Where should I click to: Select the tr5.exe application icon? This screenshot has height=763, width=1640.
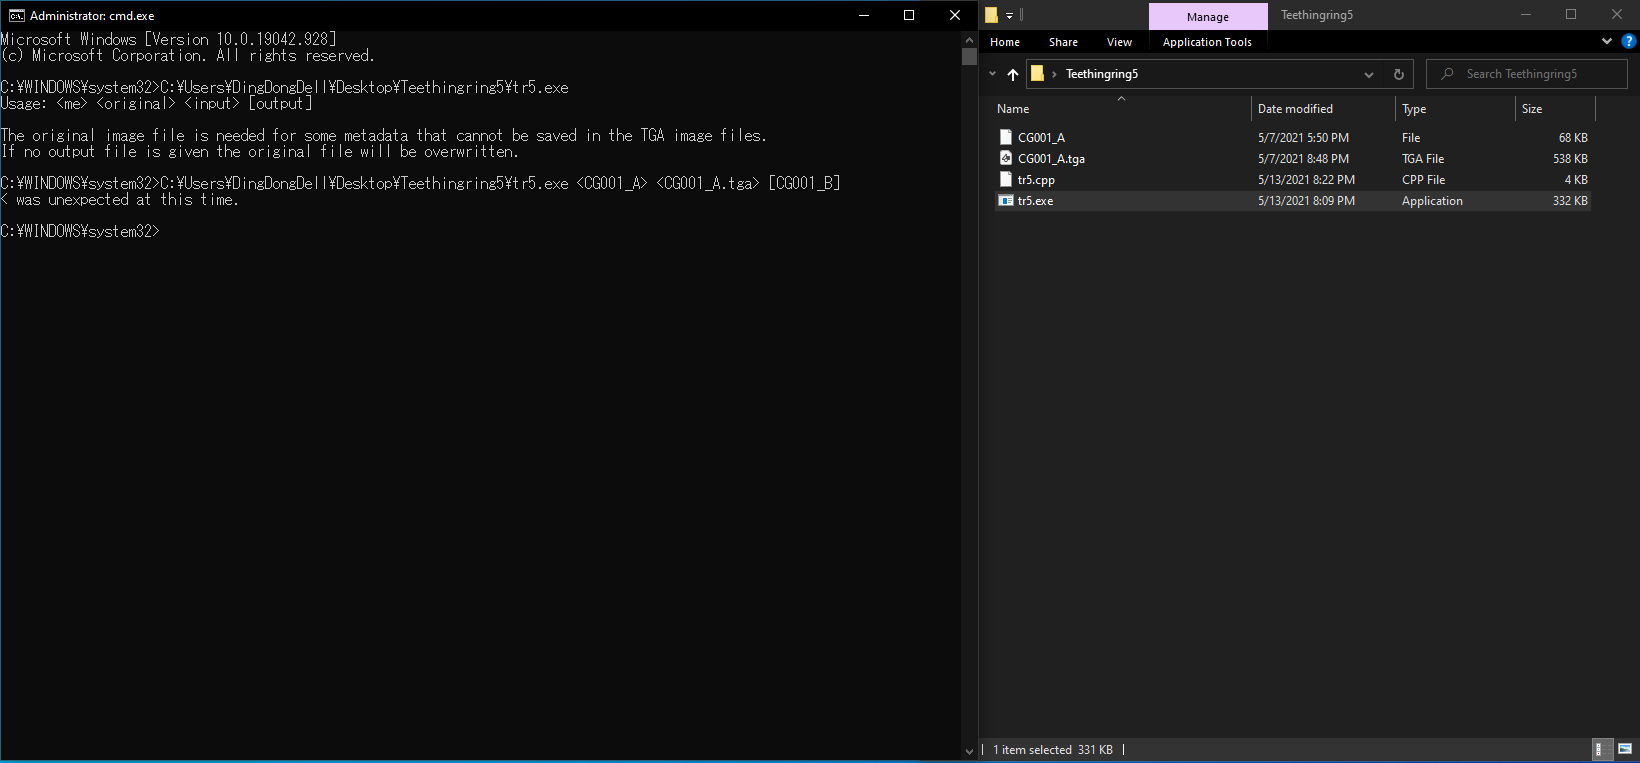[1006, 200]
